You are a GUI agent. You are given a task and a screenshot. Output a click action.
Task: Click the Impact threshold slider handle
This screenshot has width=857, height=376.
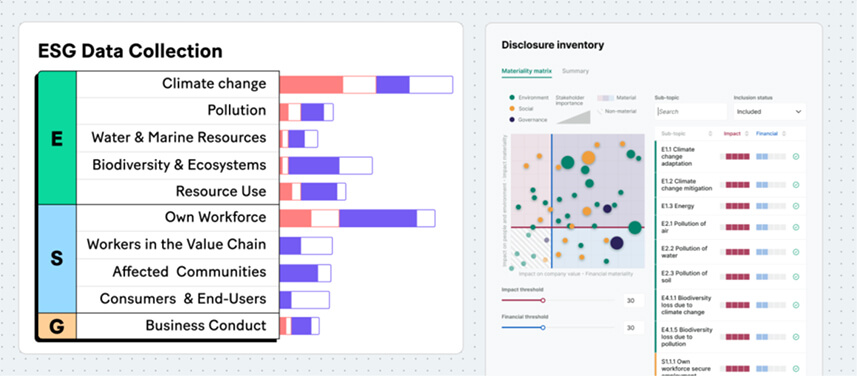pos(543,300)
